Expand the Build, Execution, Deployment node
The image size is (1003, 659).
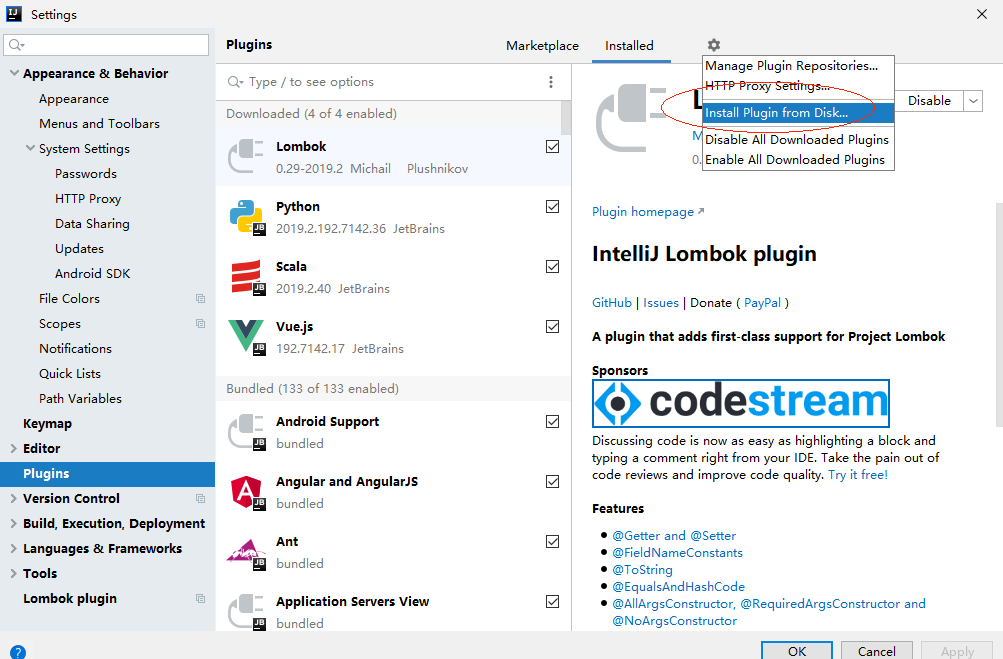[13, 523]
